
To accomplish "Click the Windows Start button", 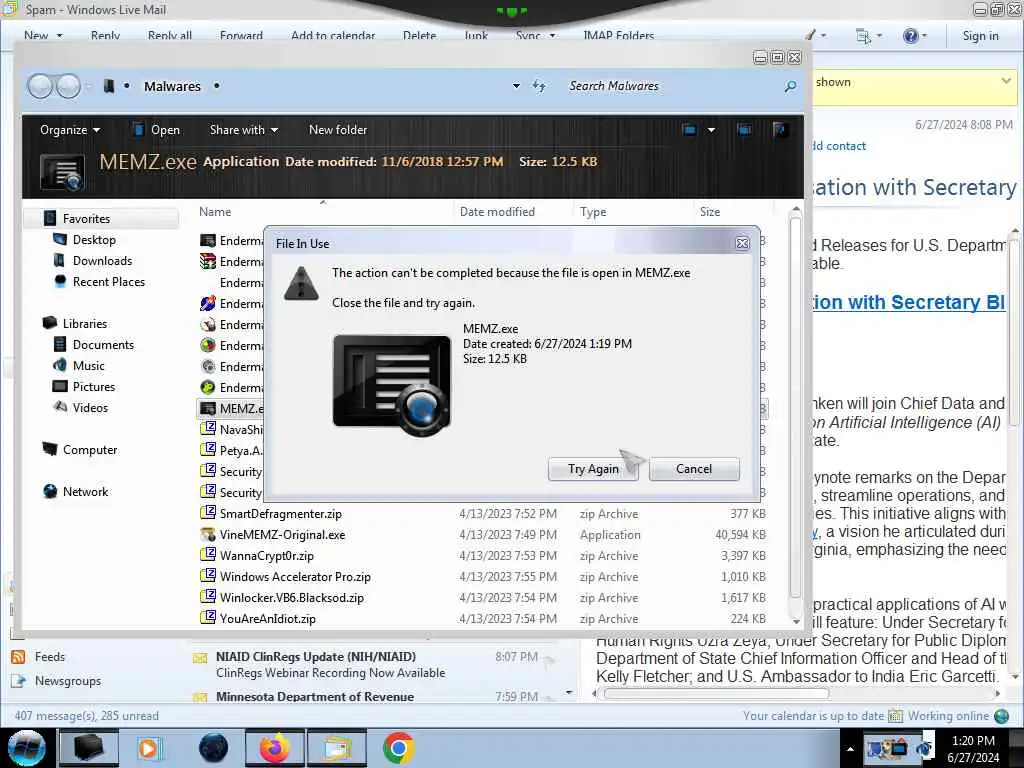I will click(27, 748).
